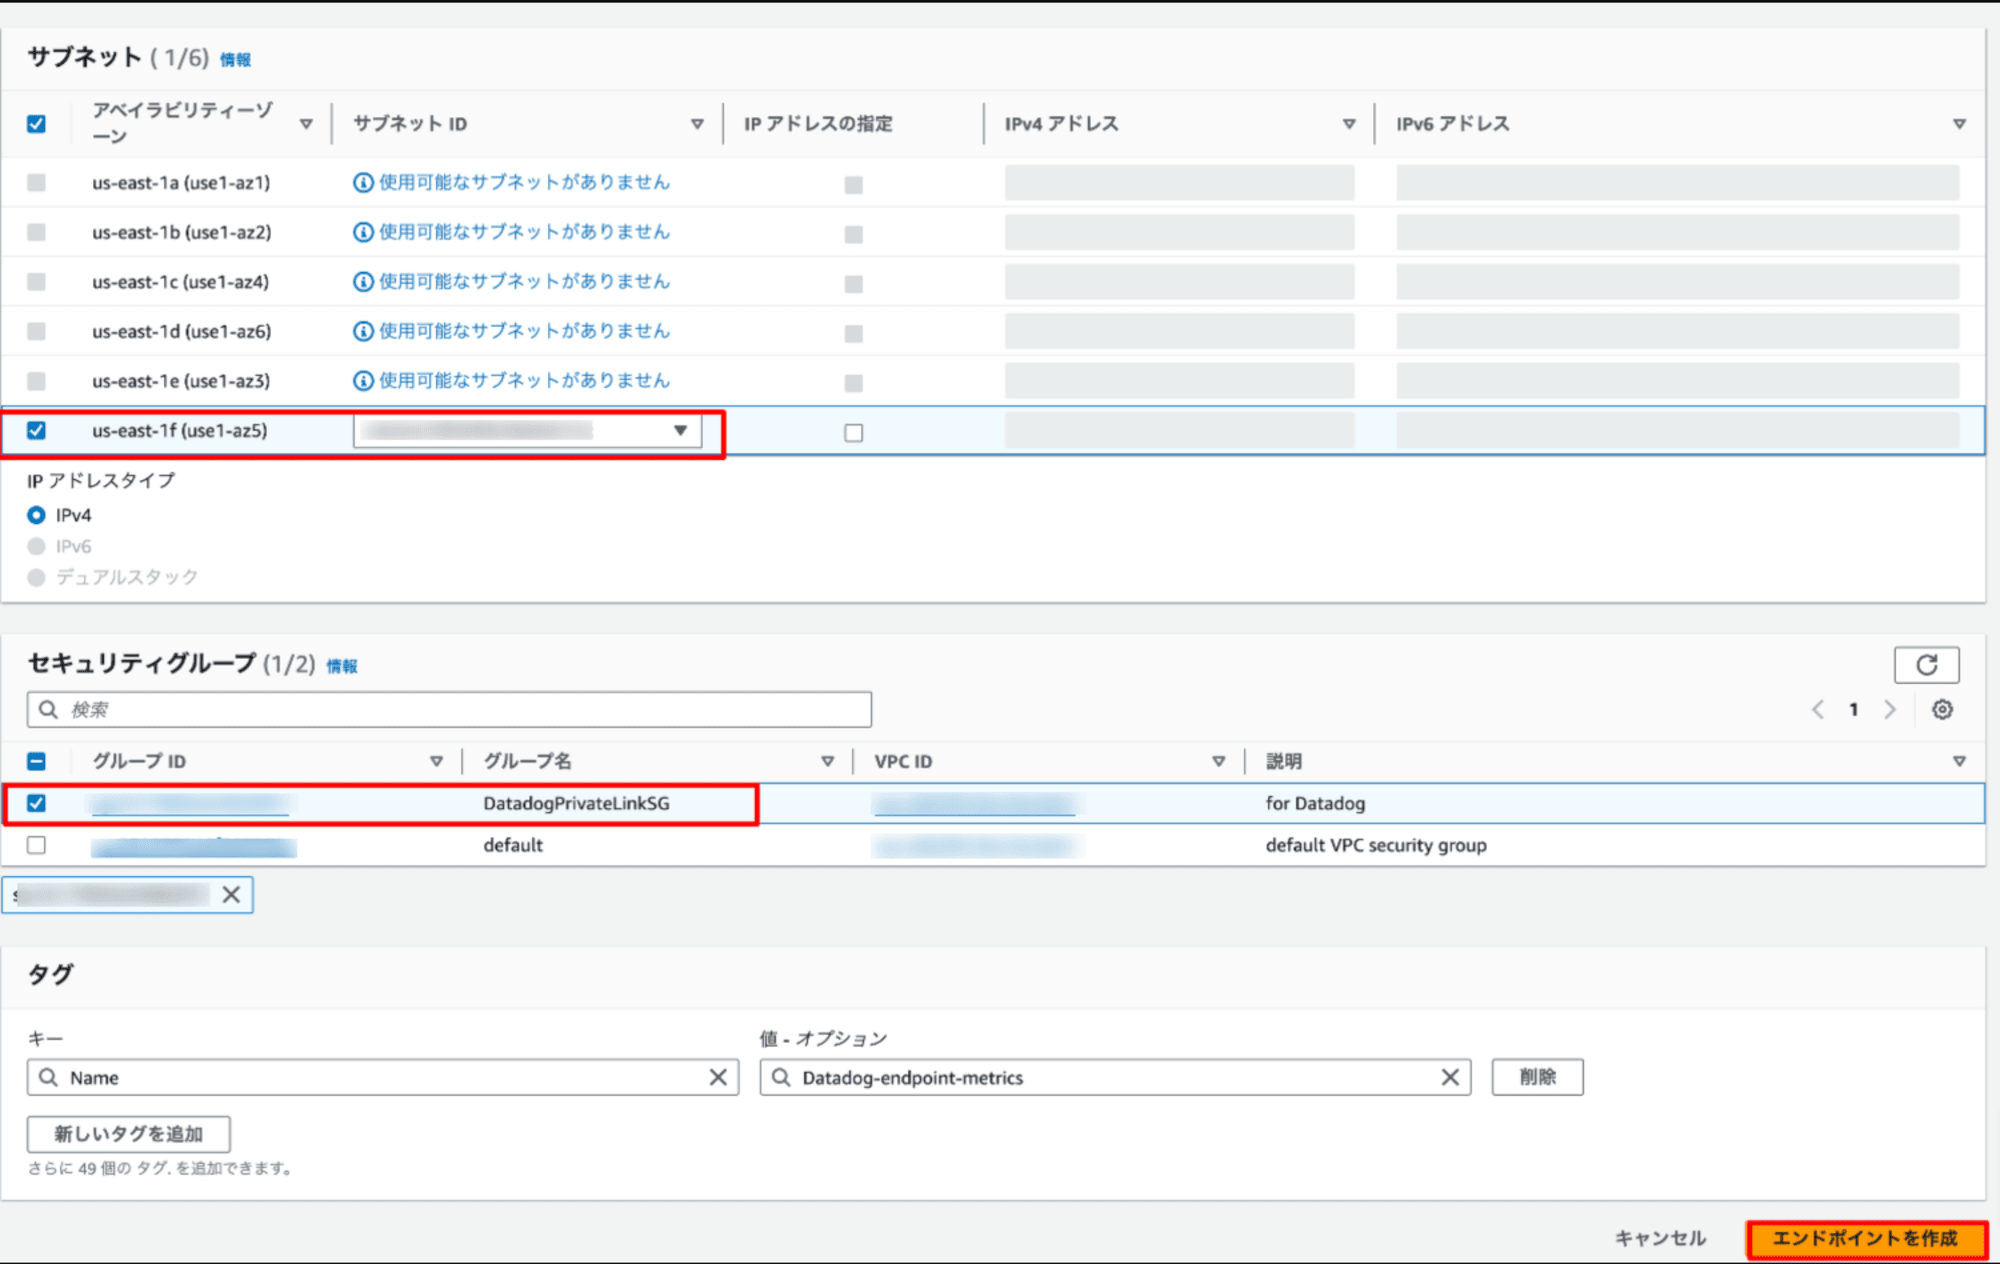
Task: Open default security group ID link
Action: pyautogui.click(x=194, y=847)
